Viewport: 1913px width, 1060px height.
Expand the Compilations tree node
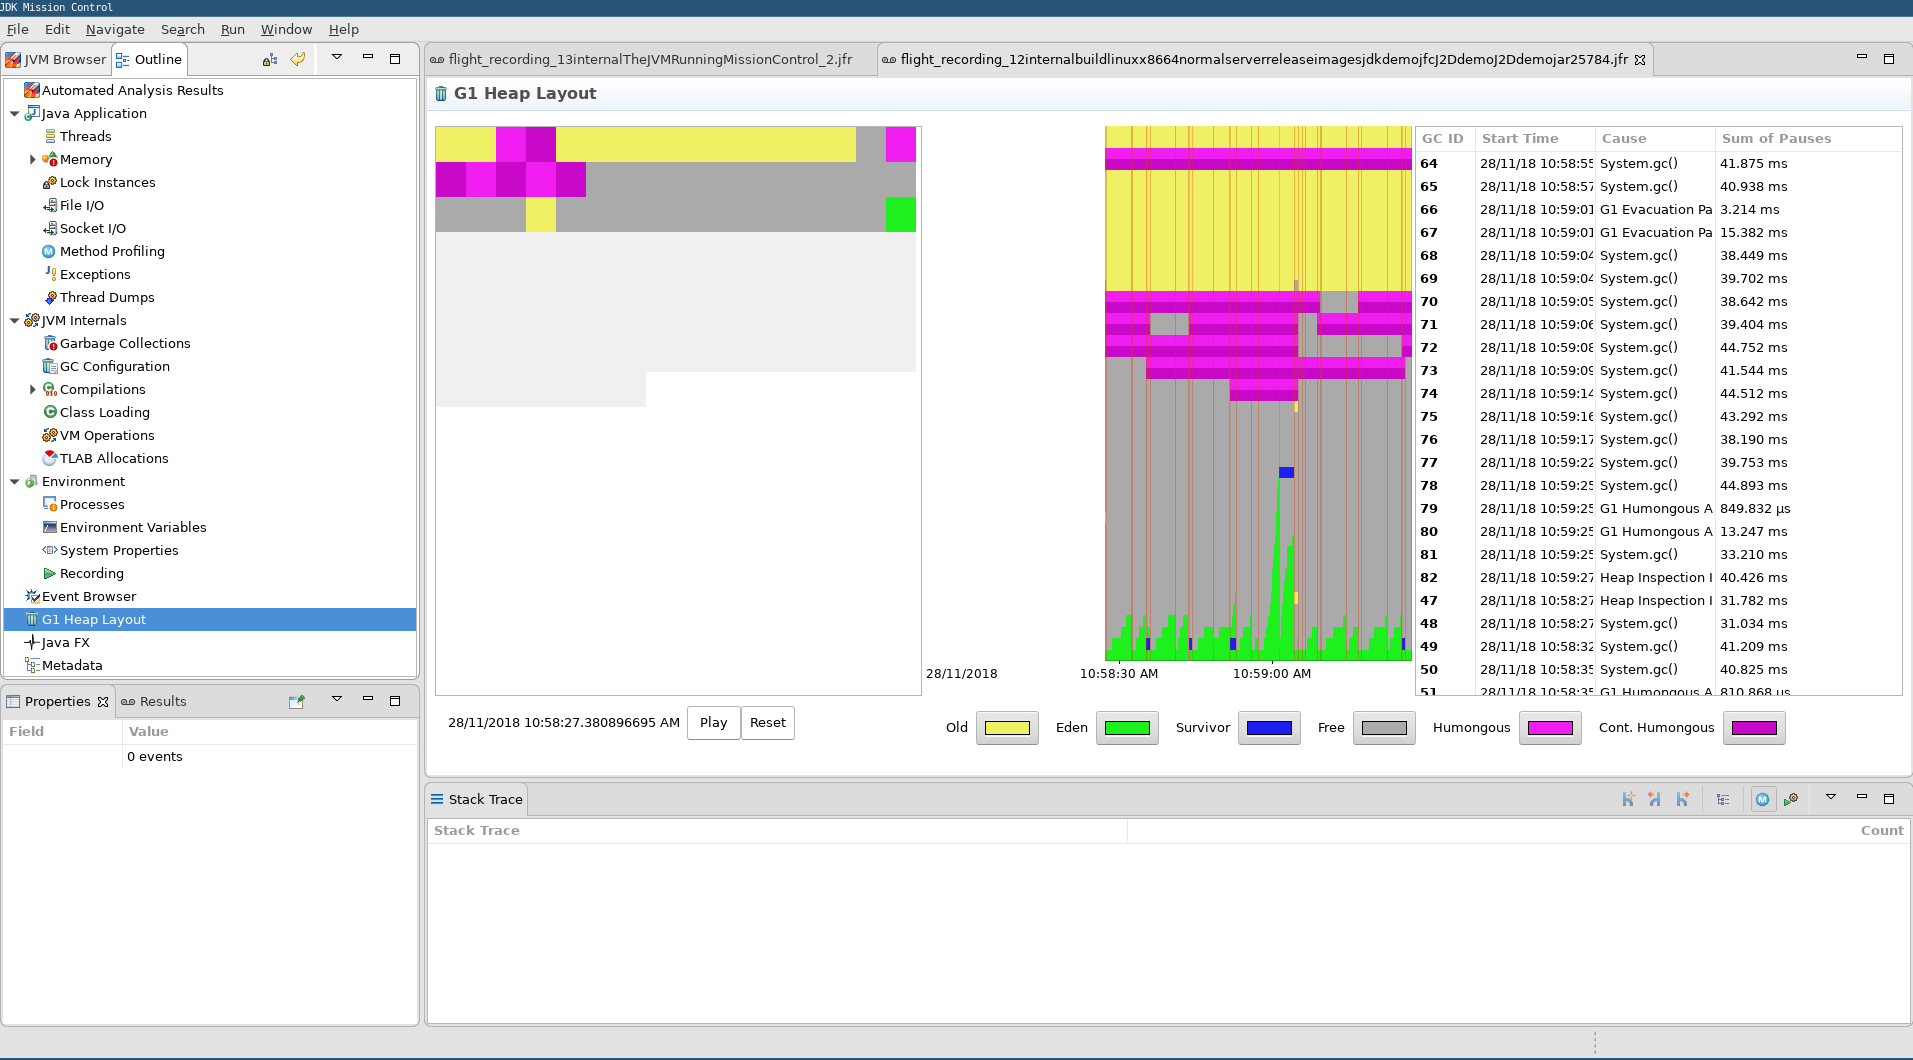[32, 389]
